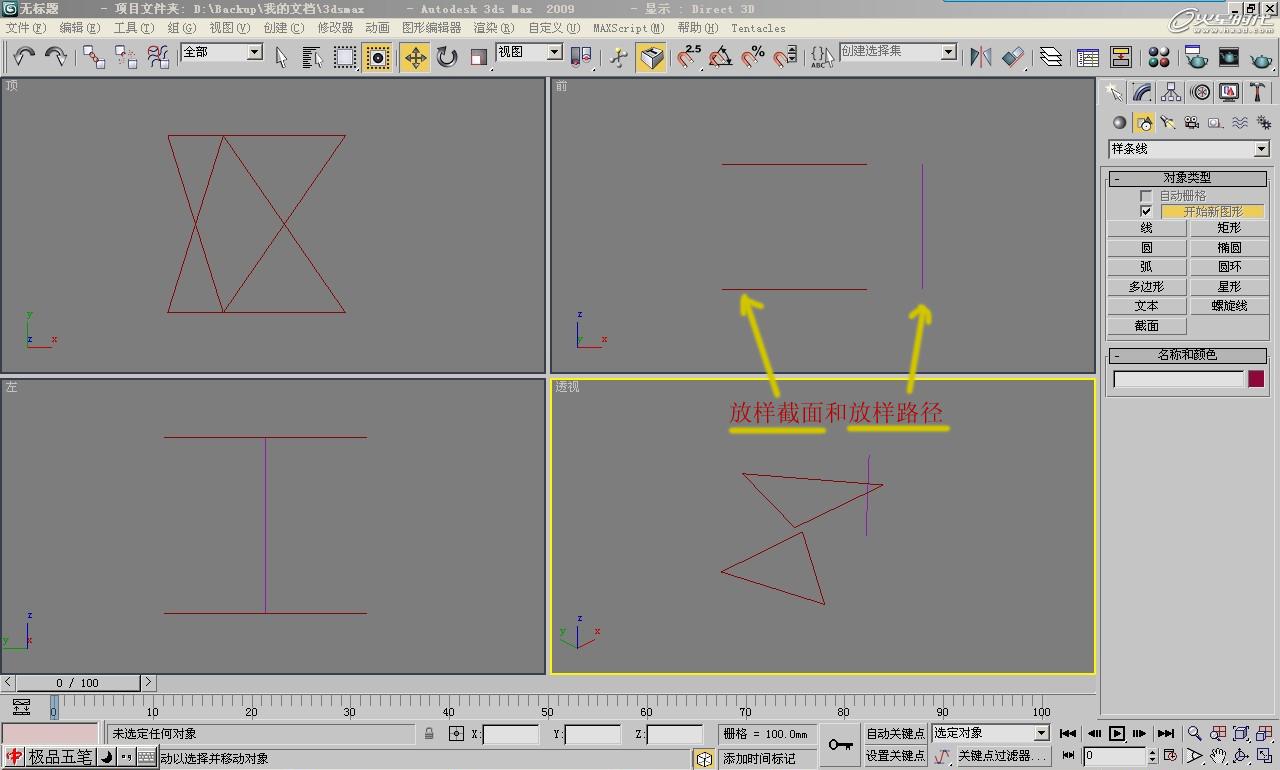The height and width of the screenshot is (770, 1280).
Task: Choose the Select Object arrow tool
Action: (281, 57)
